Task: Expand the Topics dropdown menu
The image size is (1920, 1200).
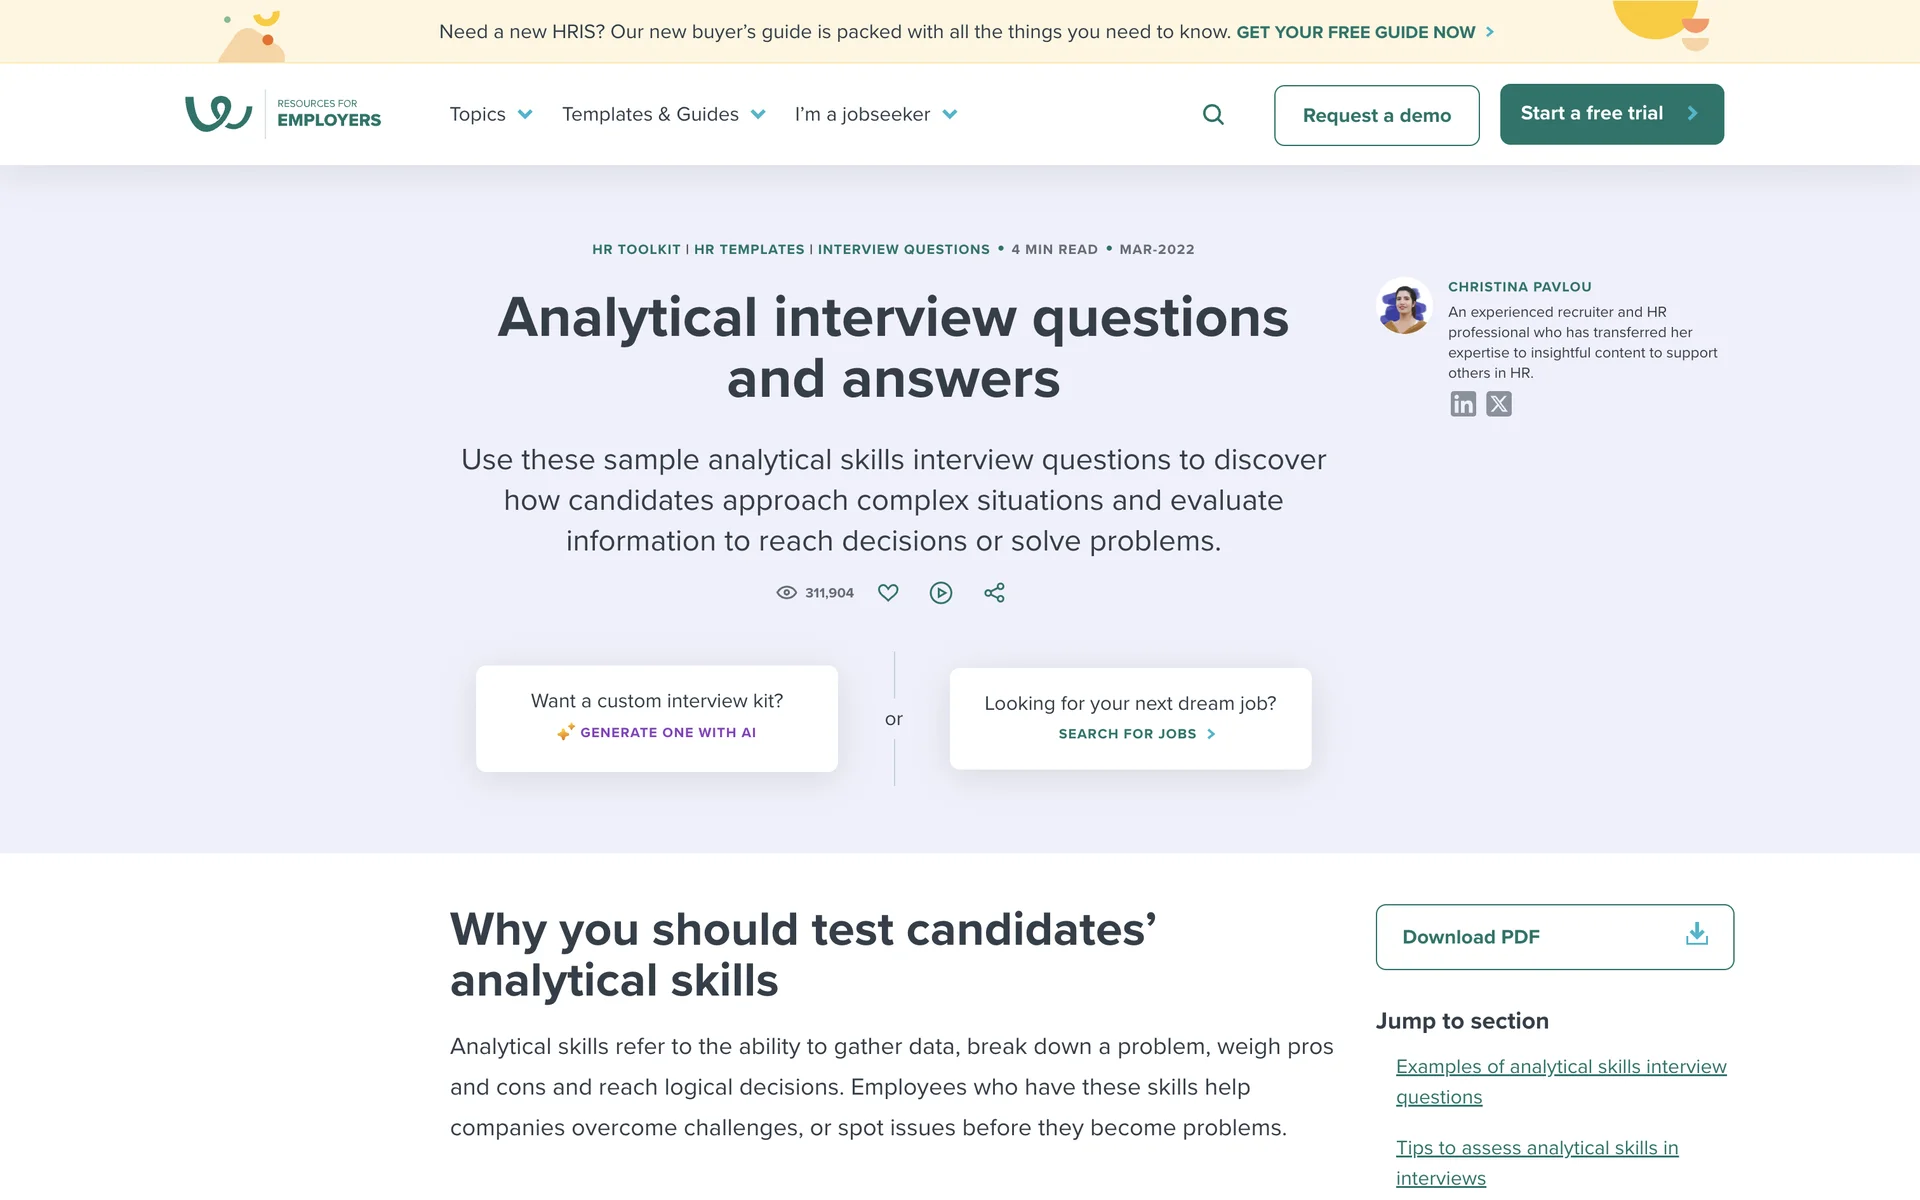Action: tap(491, 115)
